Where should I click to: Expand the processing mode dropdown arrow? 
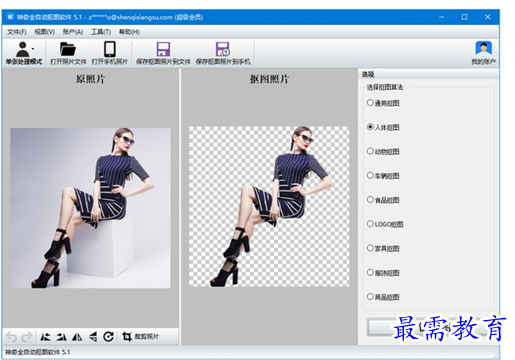point(33,49)
